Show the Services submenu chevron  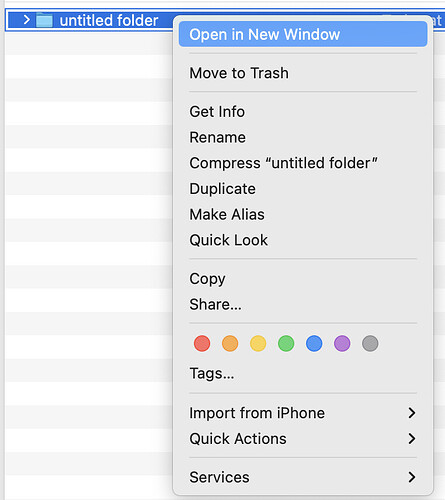coord(412,477)
